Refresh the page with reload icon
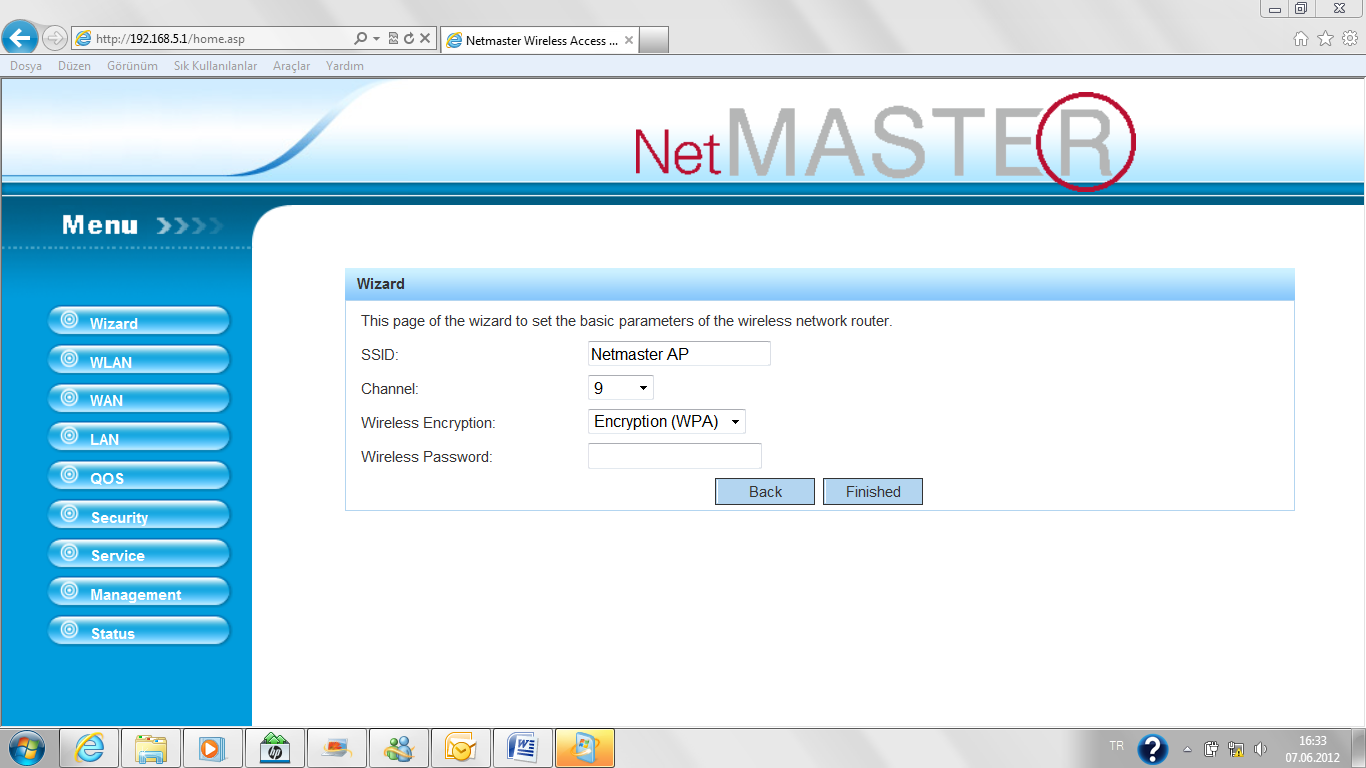 click(409, 39)
